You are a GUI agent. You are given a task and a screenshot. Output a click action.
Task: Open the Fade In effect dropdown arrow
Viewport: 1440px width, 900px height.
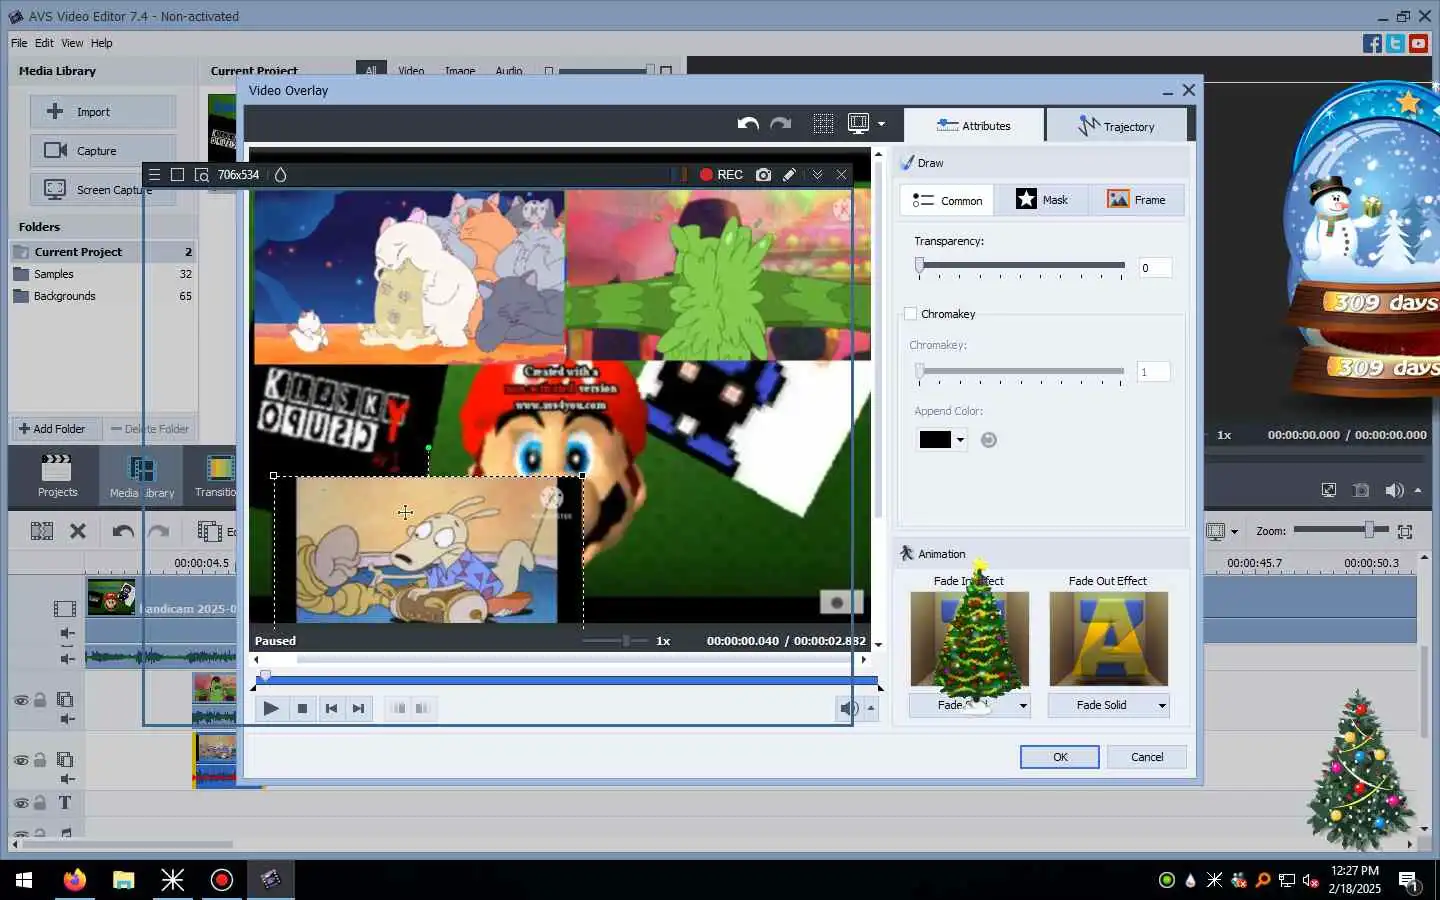(1023, 705)
